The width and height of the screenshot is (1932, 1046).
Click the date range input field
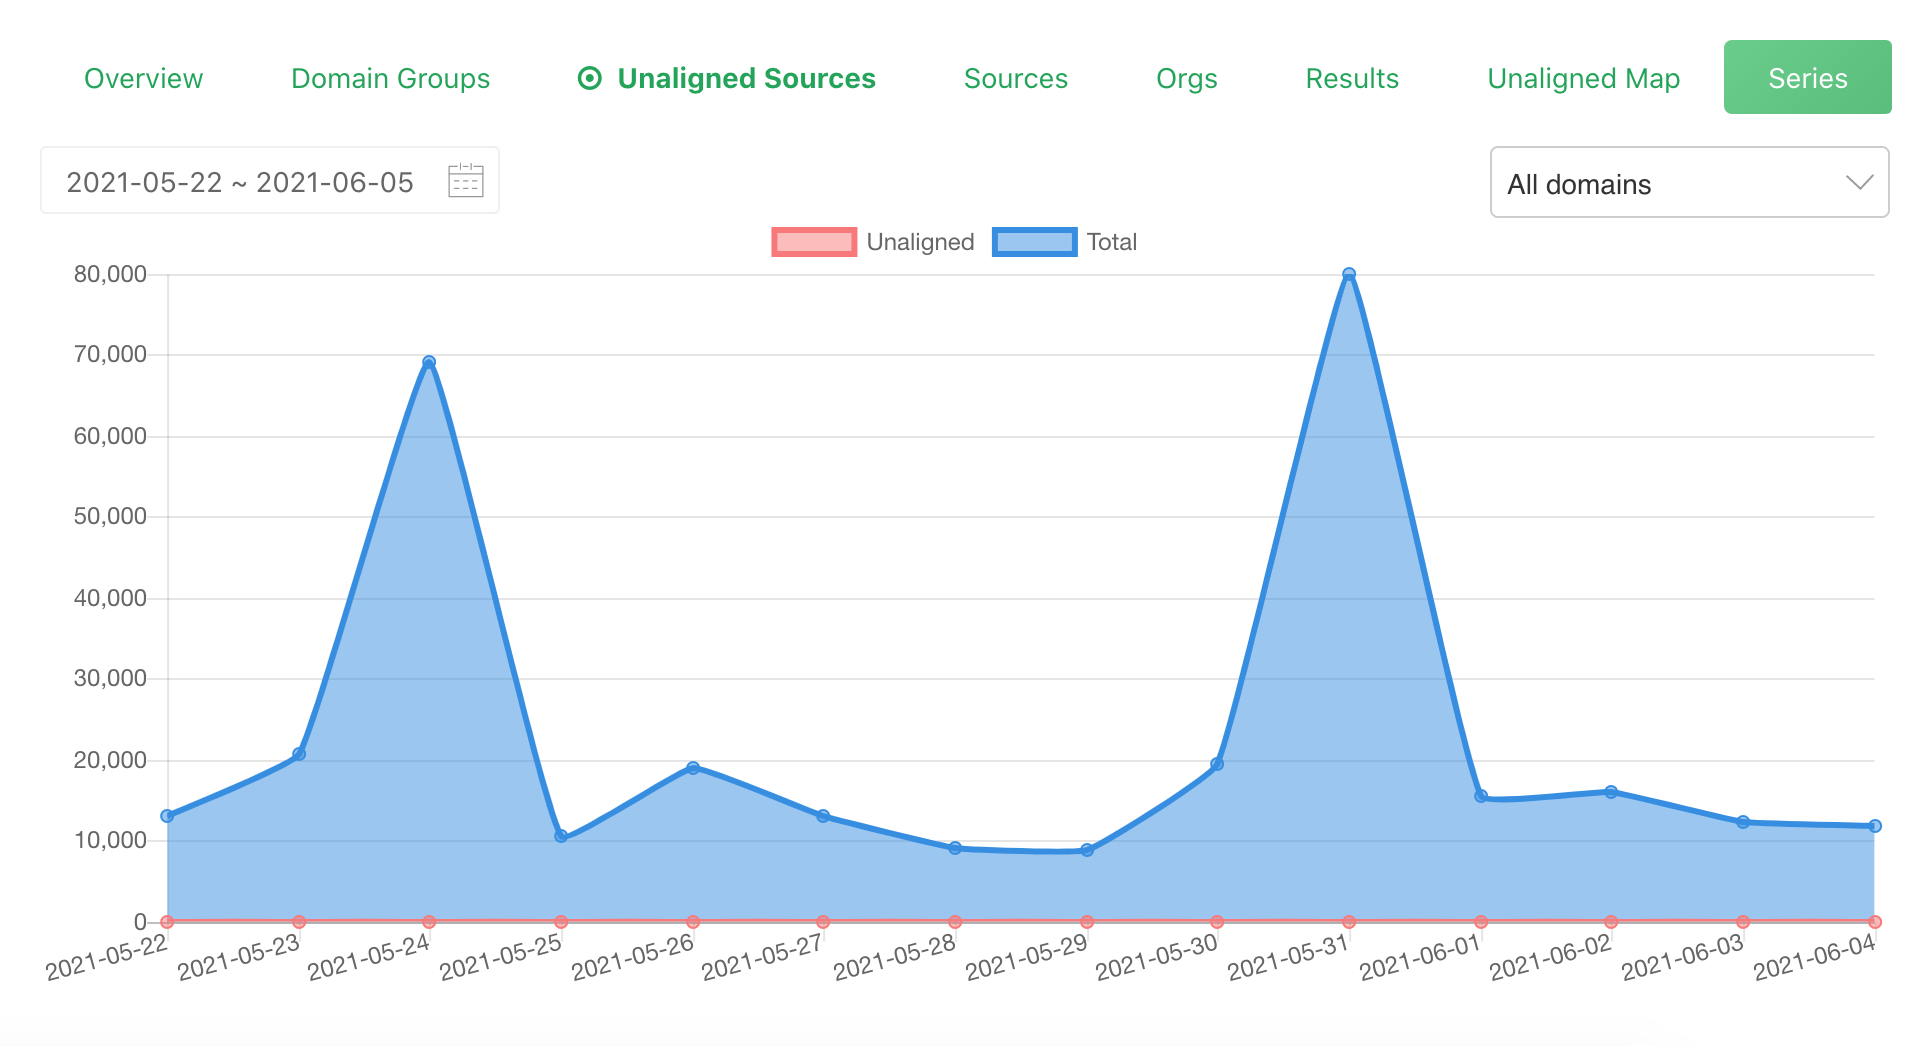[270, 181]
